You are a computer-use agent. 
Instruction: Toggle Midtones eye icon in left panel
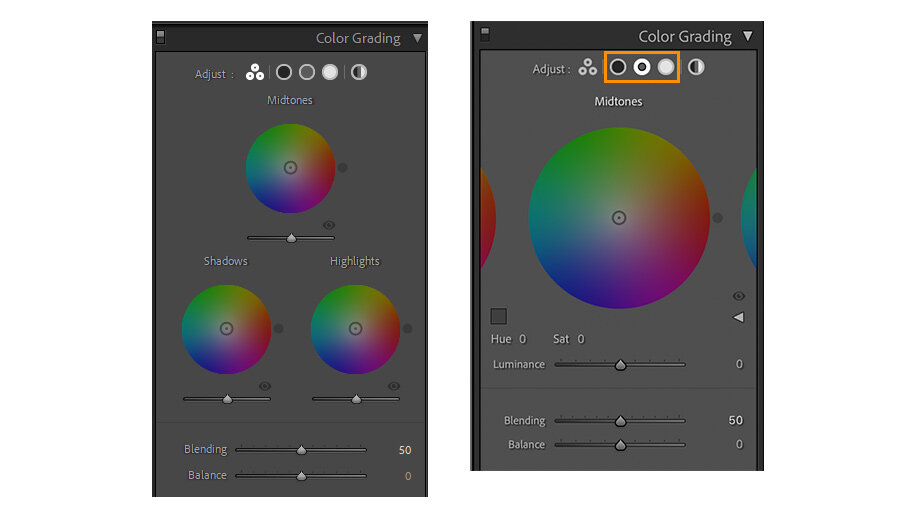click(x=329, y=225)
